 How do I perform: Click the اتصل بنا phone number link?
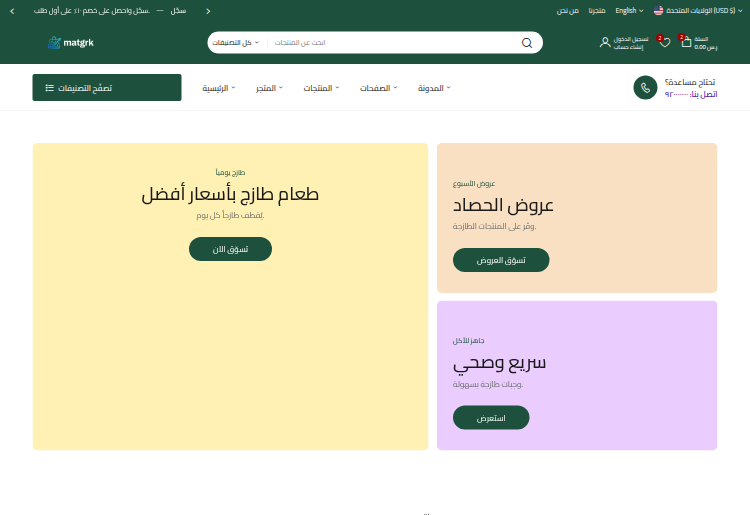(691, 94)
